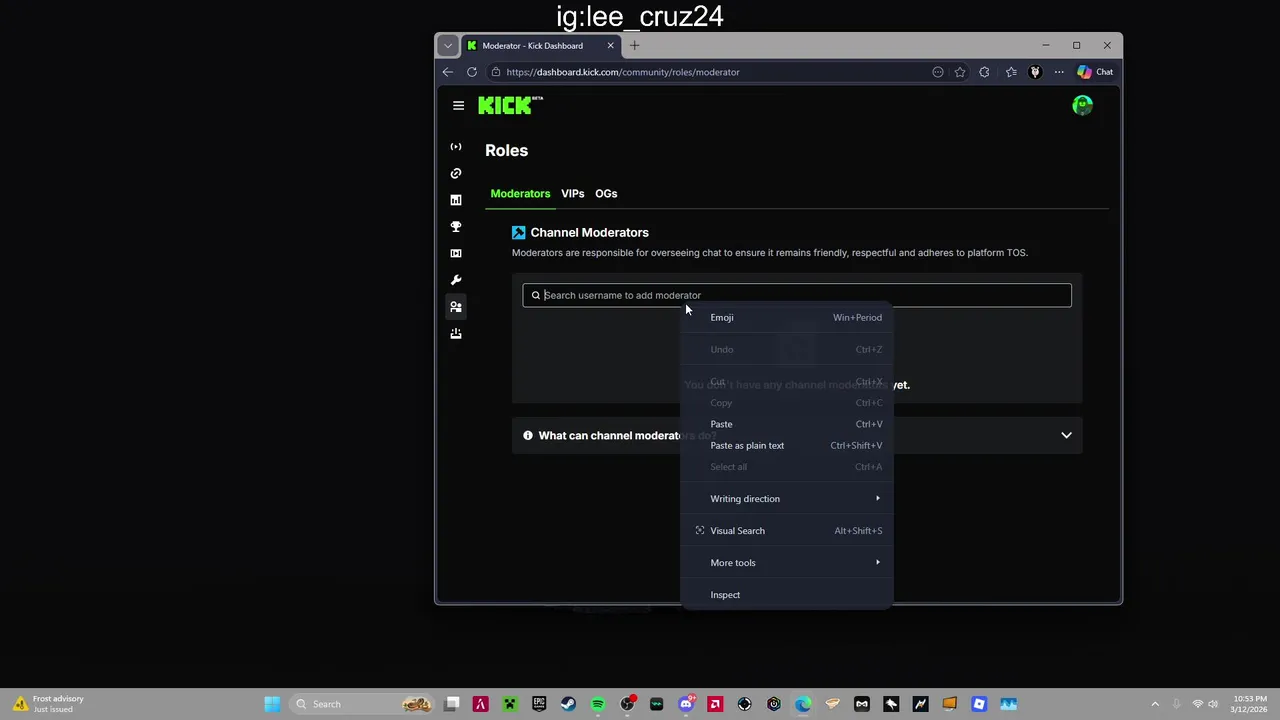The height and width of the screenshot is (720, 1280).
Task: Open the taskbar clock and date
Action: (x=1250, y=704)
